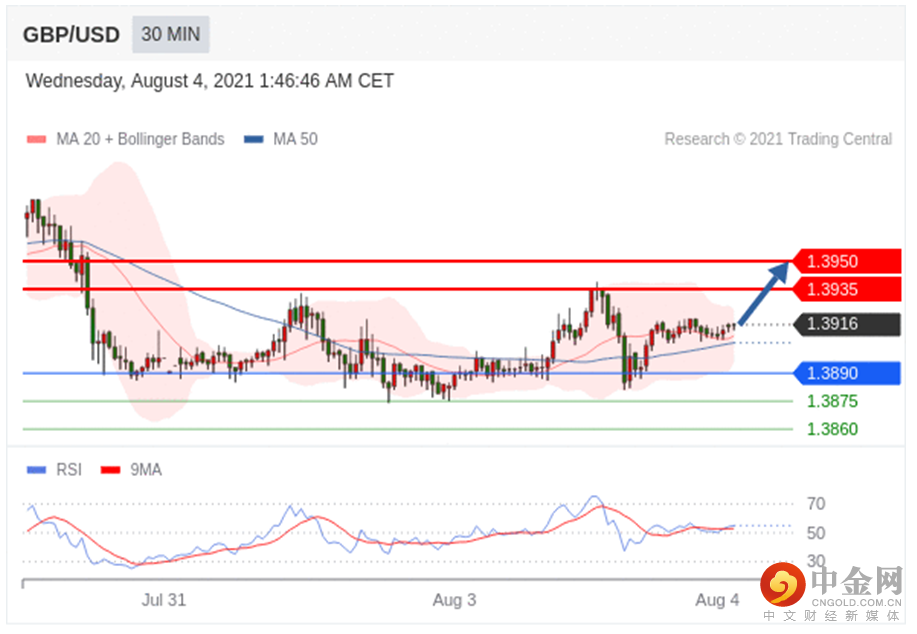Select the 1.3890 pivot price label
The height and width of the screenshot is (634, 917).
coord(846,373)
